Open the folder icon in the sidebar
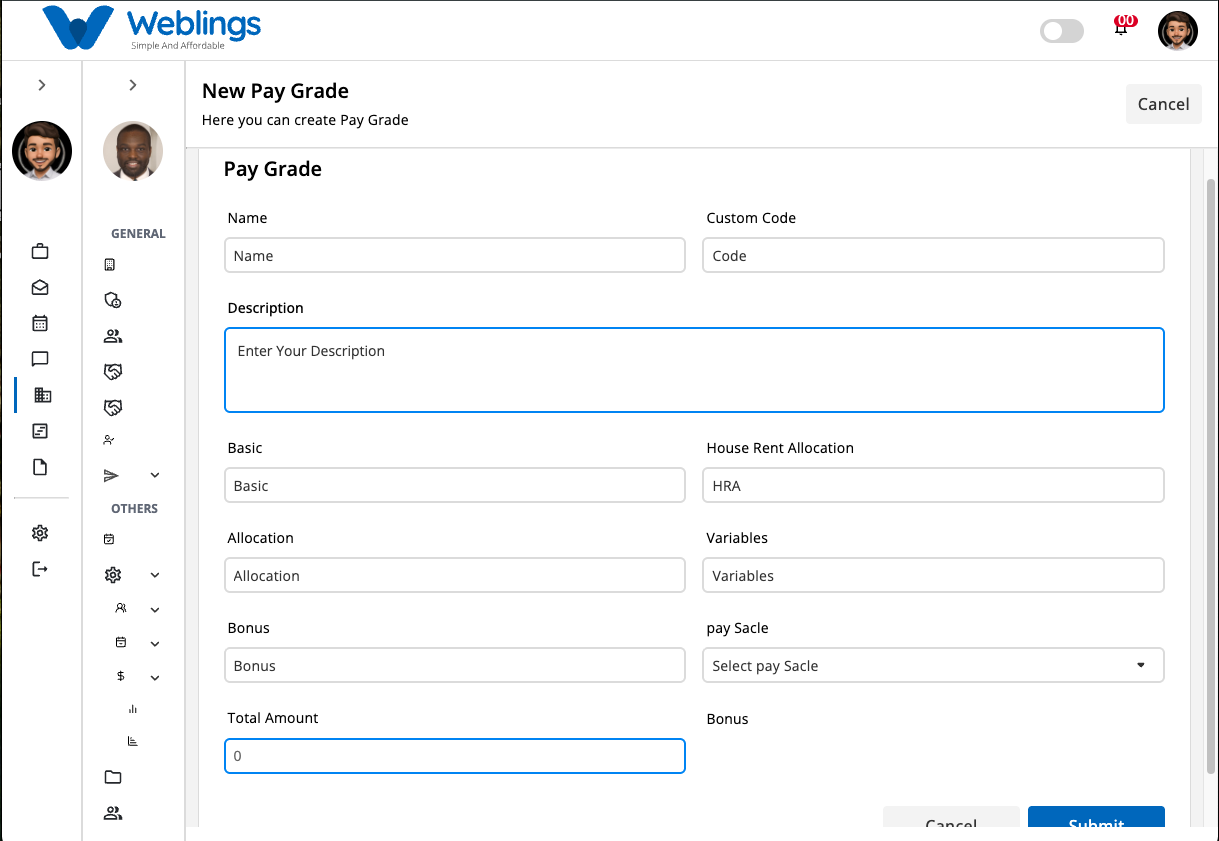 coord(113,777)
